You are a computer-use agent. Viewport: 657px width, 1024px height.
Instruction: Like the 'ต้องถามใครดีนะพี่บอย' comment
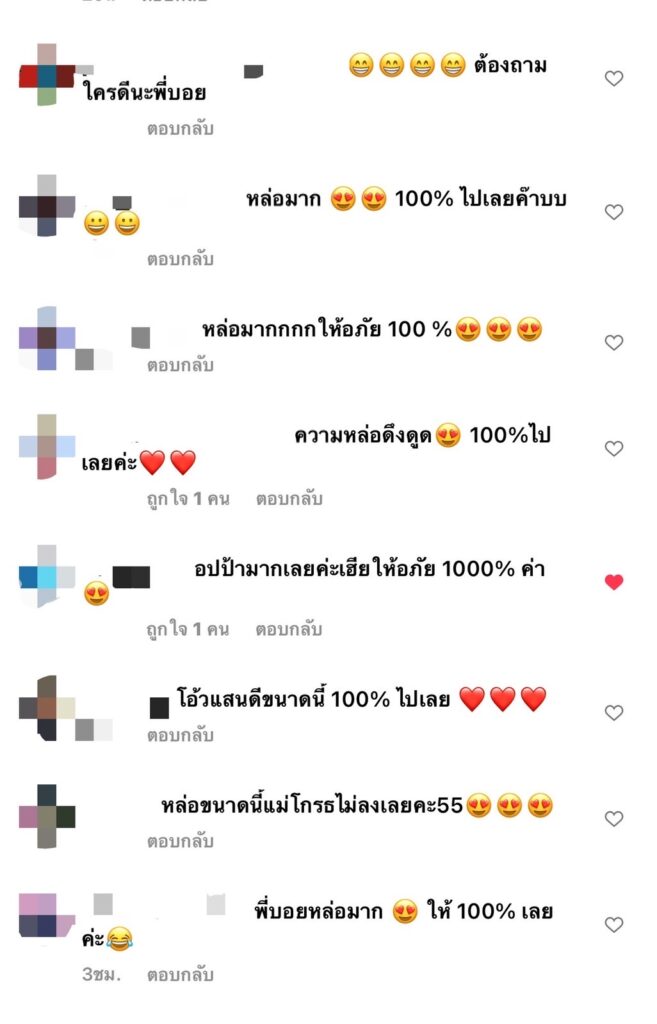click(x=613, y=78)
